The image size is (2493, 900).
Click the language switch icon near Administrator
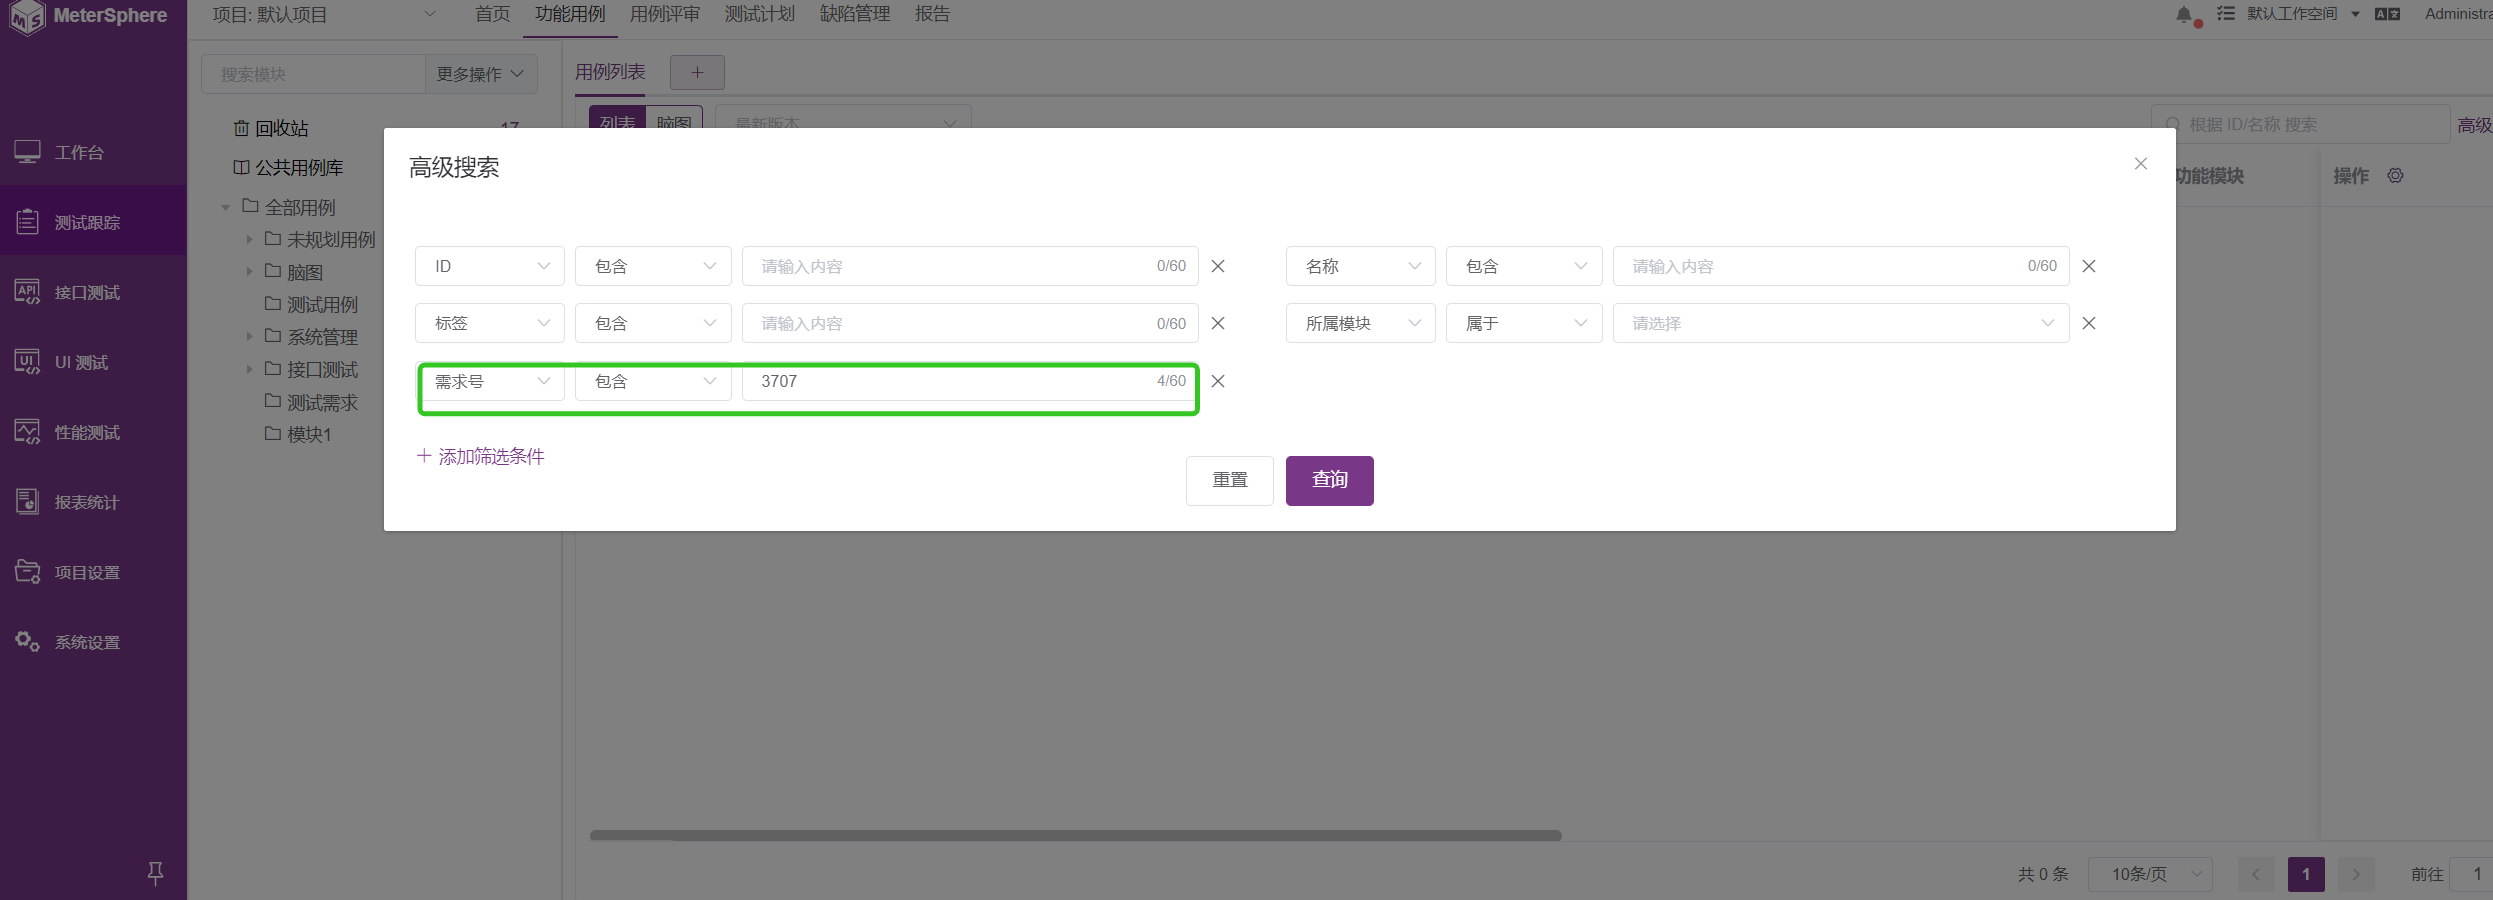[2388, 14]
